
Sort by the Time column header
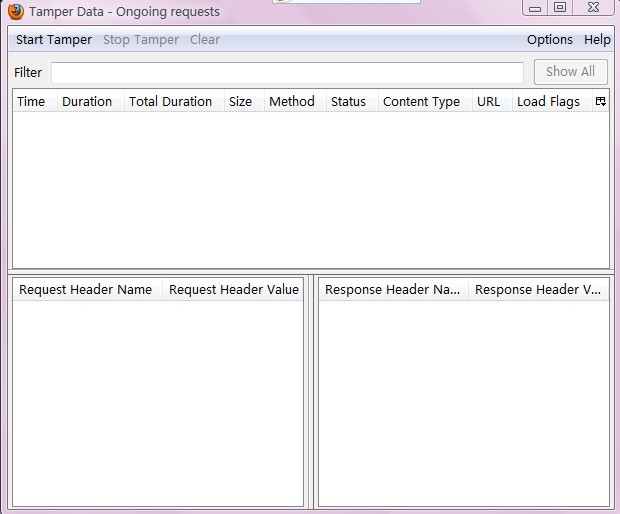[x=35, y=101]
